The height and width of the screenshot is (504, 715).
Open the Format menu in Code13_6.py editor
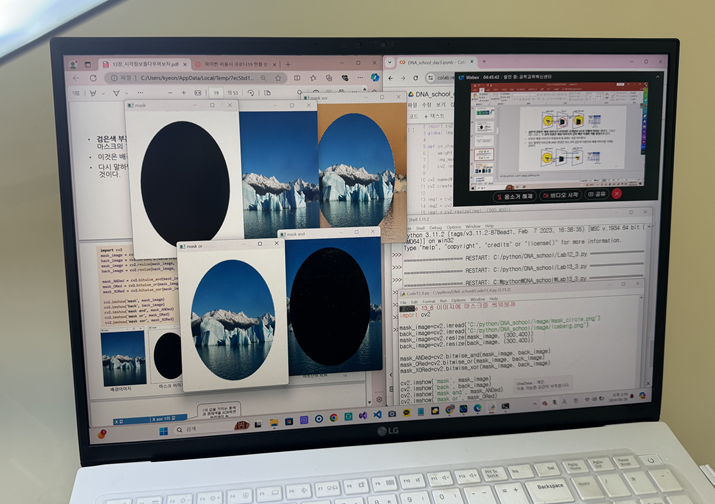(x=428, y=301)
